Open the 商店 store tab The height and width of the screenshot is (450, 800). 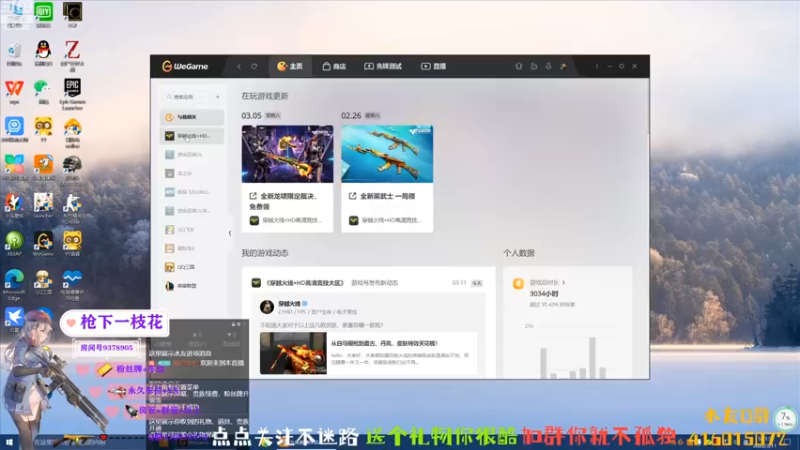[x=334, y=66]
